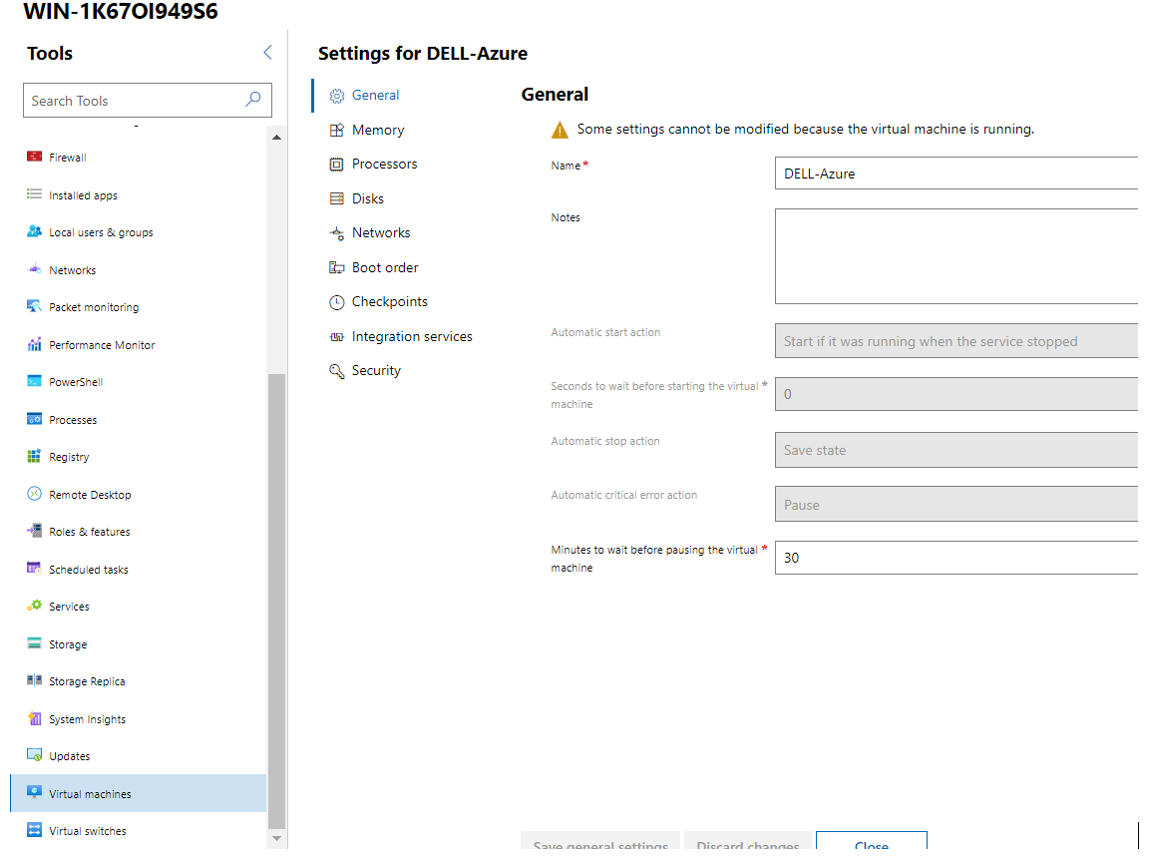Viewport: 1159px width, 866px height.
Task: Open the Scheduled tasks tool link
Action: (x=89, y=570)
